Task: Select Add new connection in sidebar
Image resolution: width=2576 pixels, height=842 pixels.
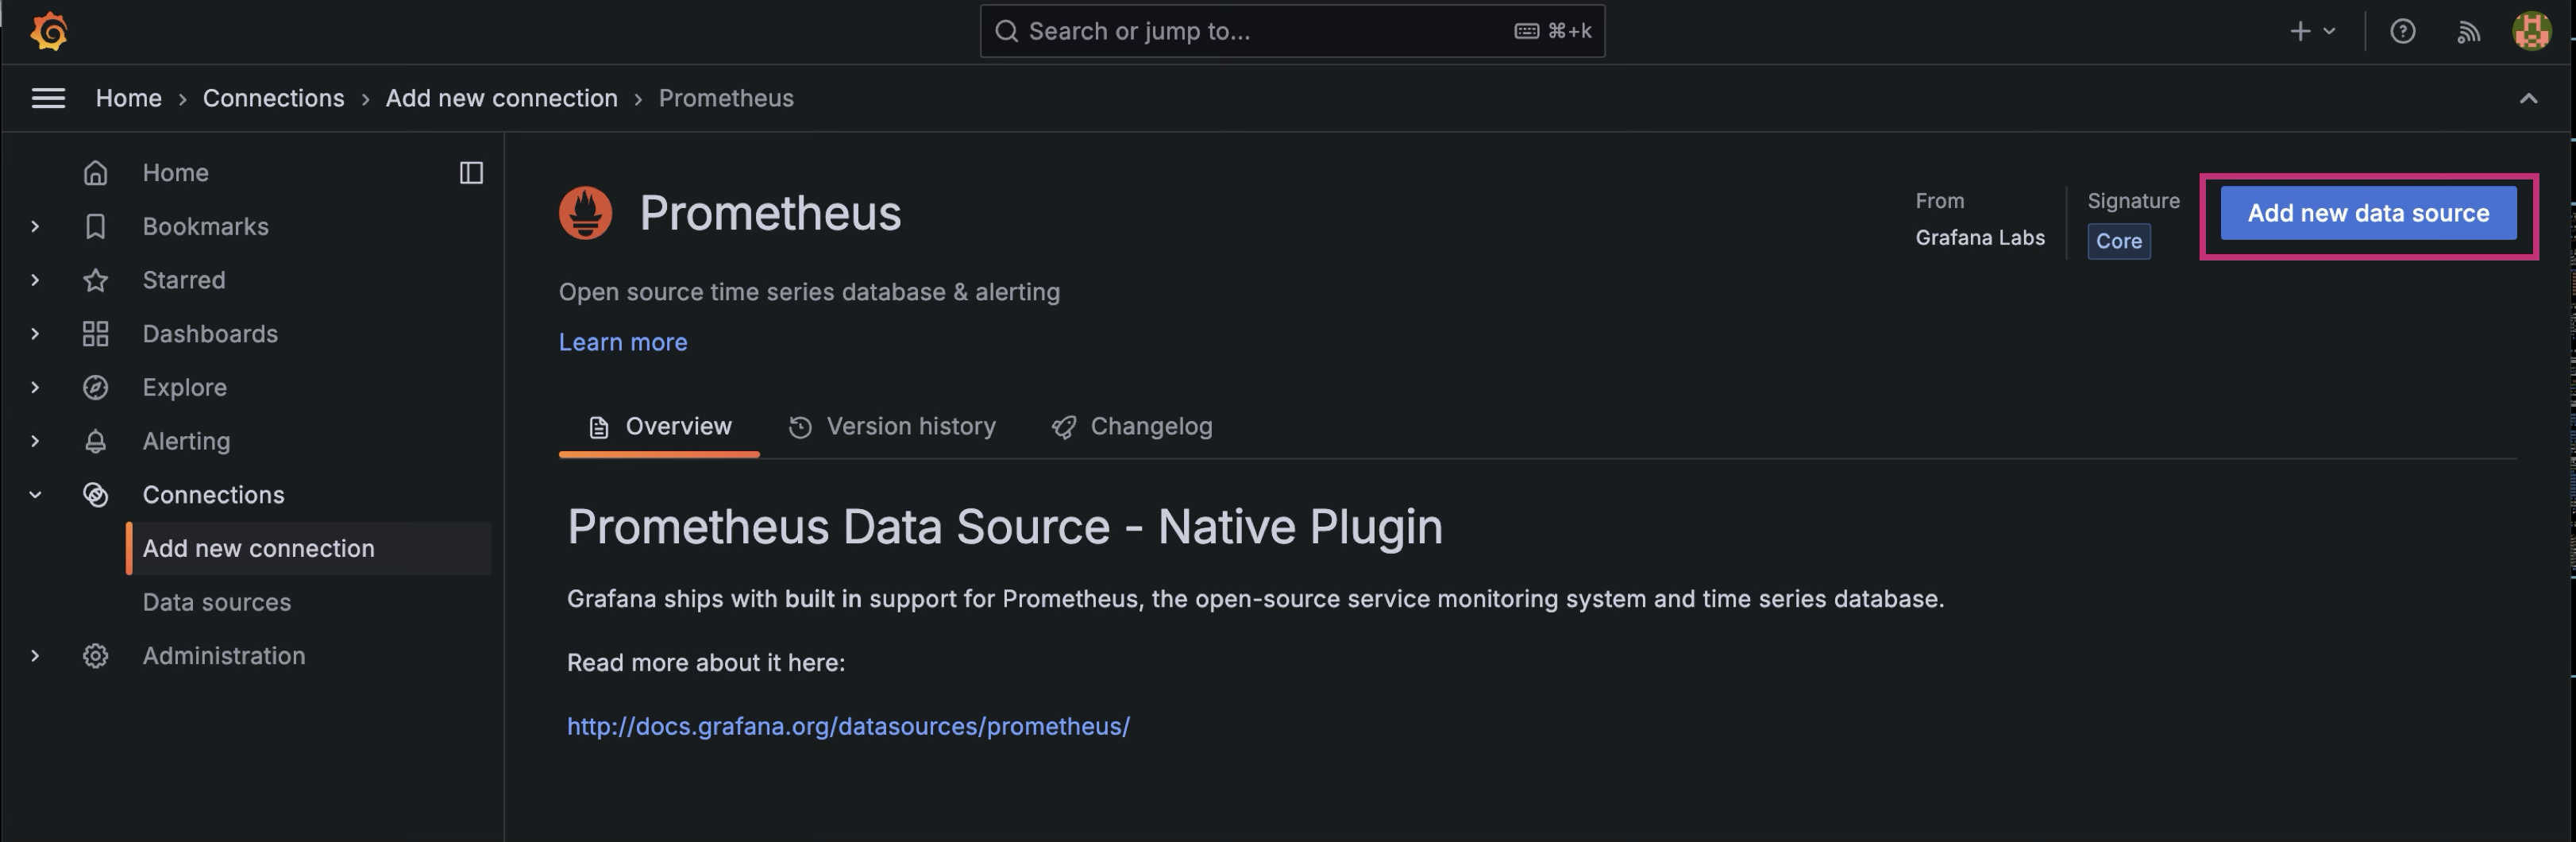Action: click(x=309, y=548)
